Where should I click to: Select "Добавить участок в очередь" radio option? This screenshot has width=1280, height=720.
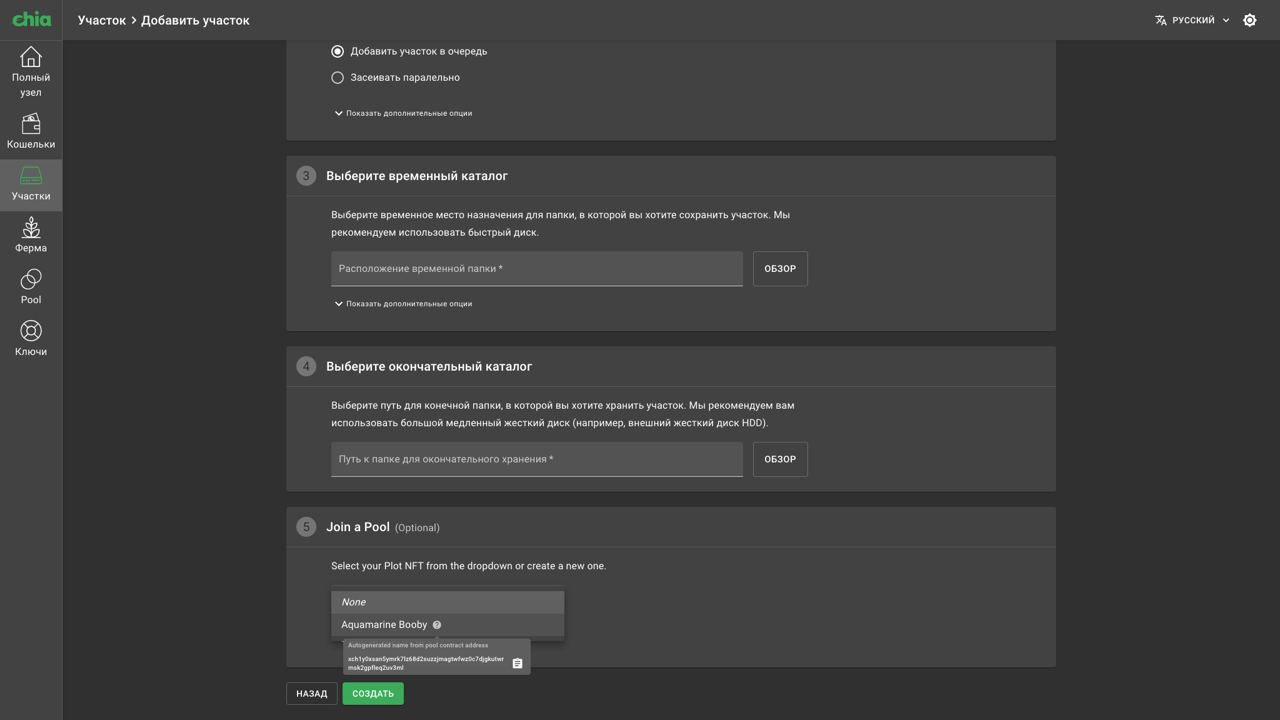point(338,51)
